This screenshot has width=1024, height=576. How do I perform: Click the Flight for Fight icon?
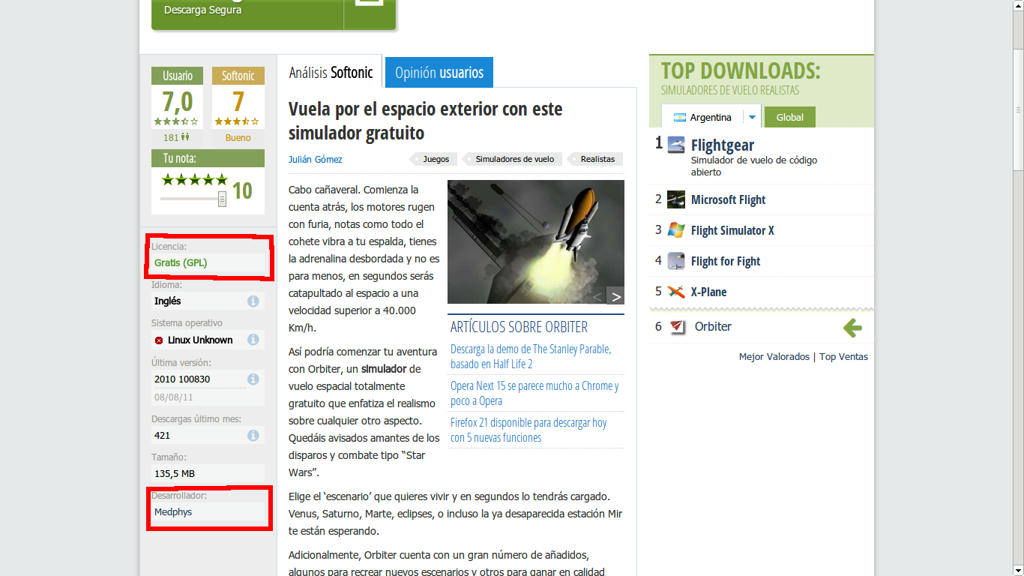pyautogui.click(x=676, y=261)
